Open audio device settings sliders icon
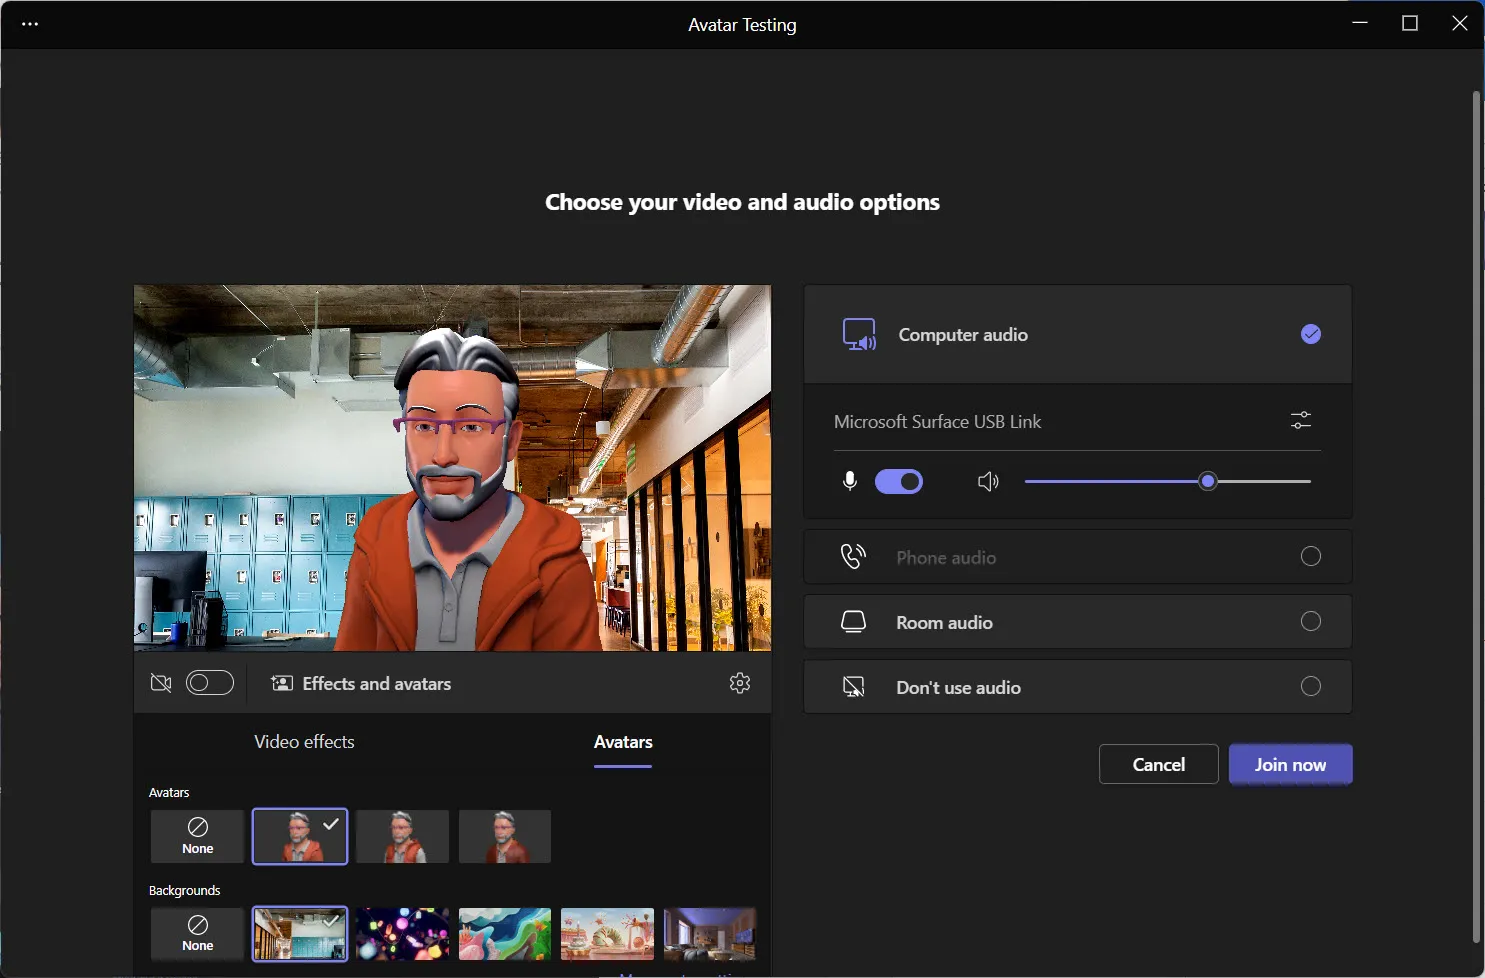 tap(1301, 421)
